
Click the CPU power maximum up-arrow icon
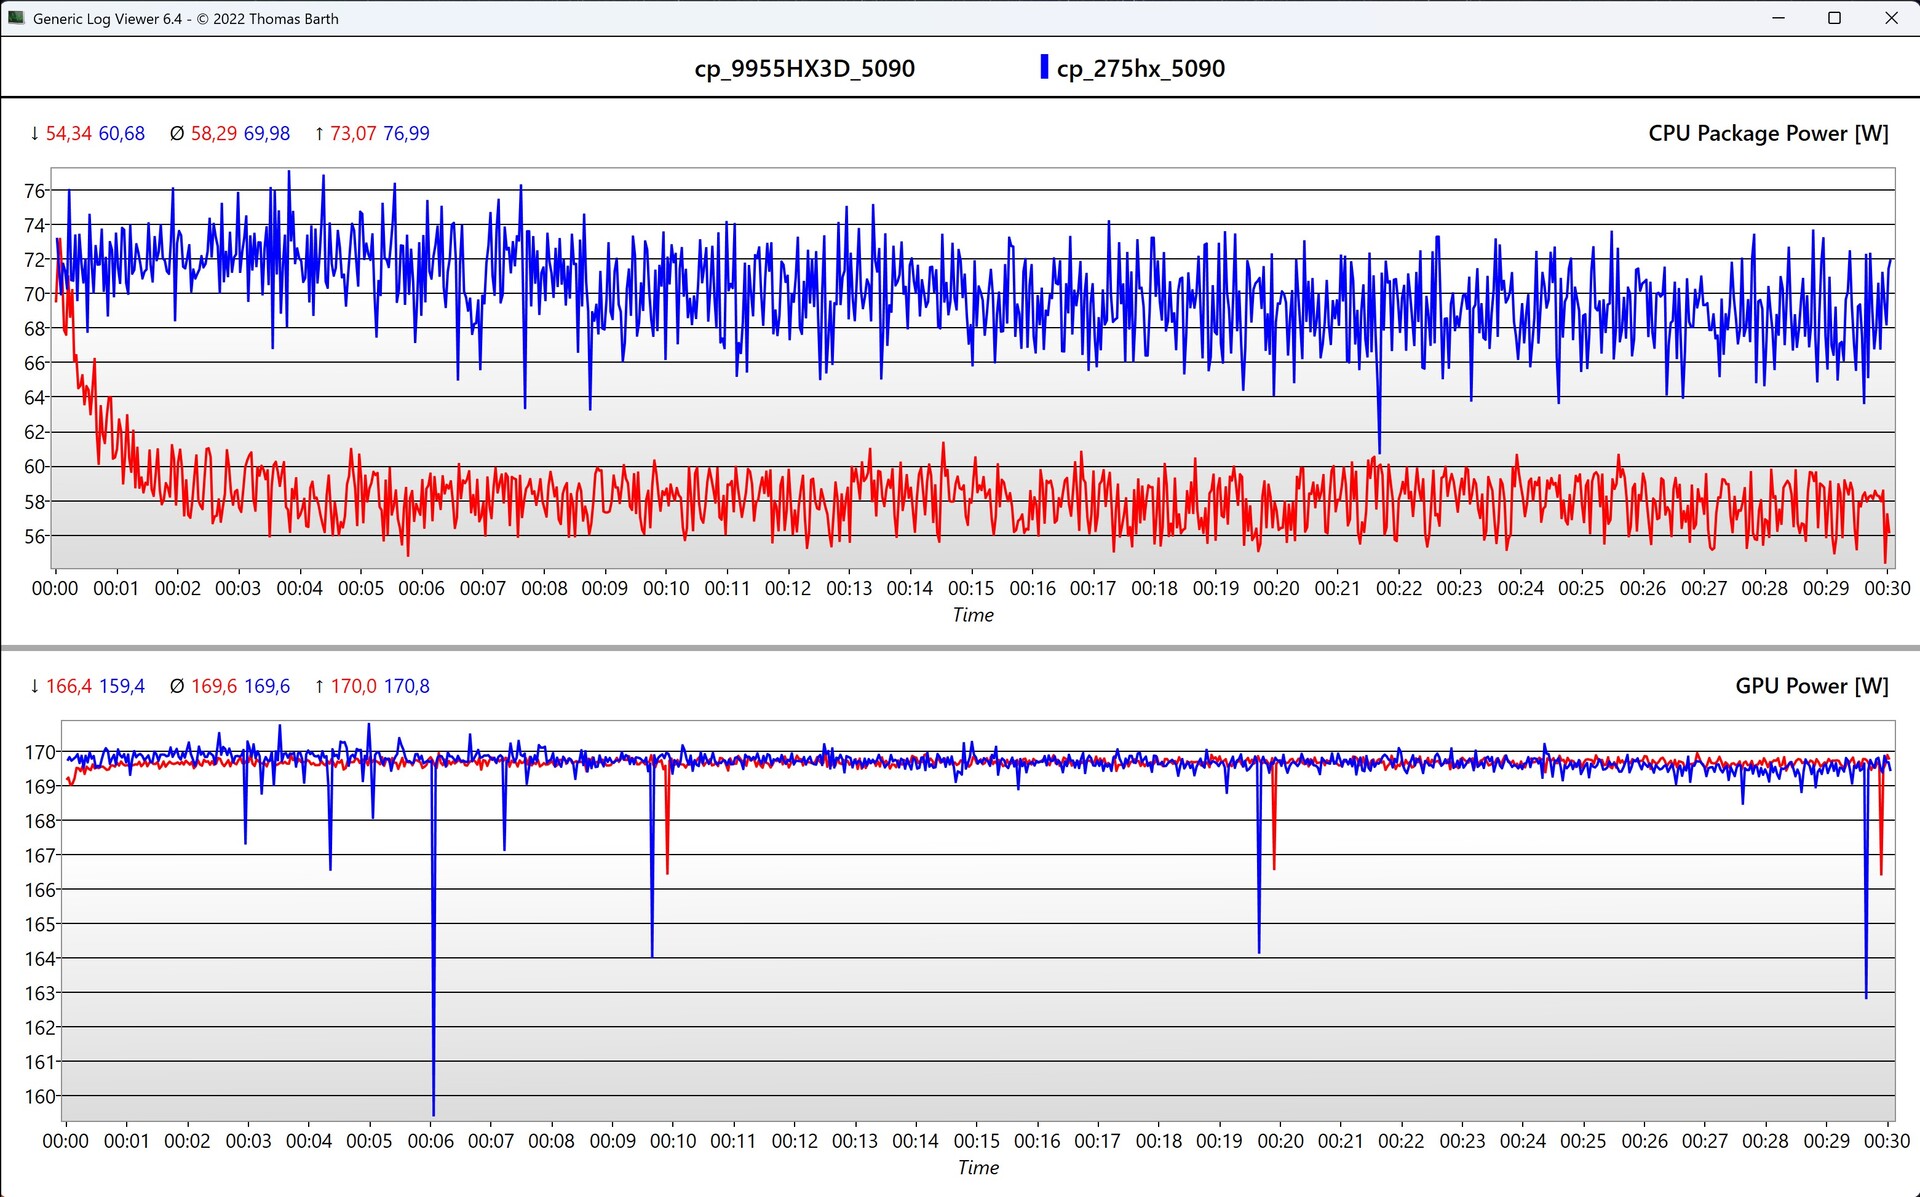[x=319, y=133]
